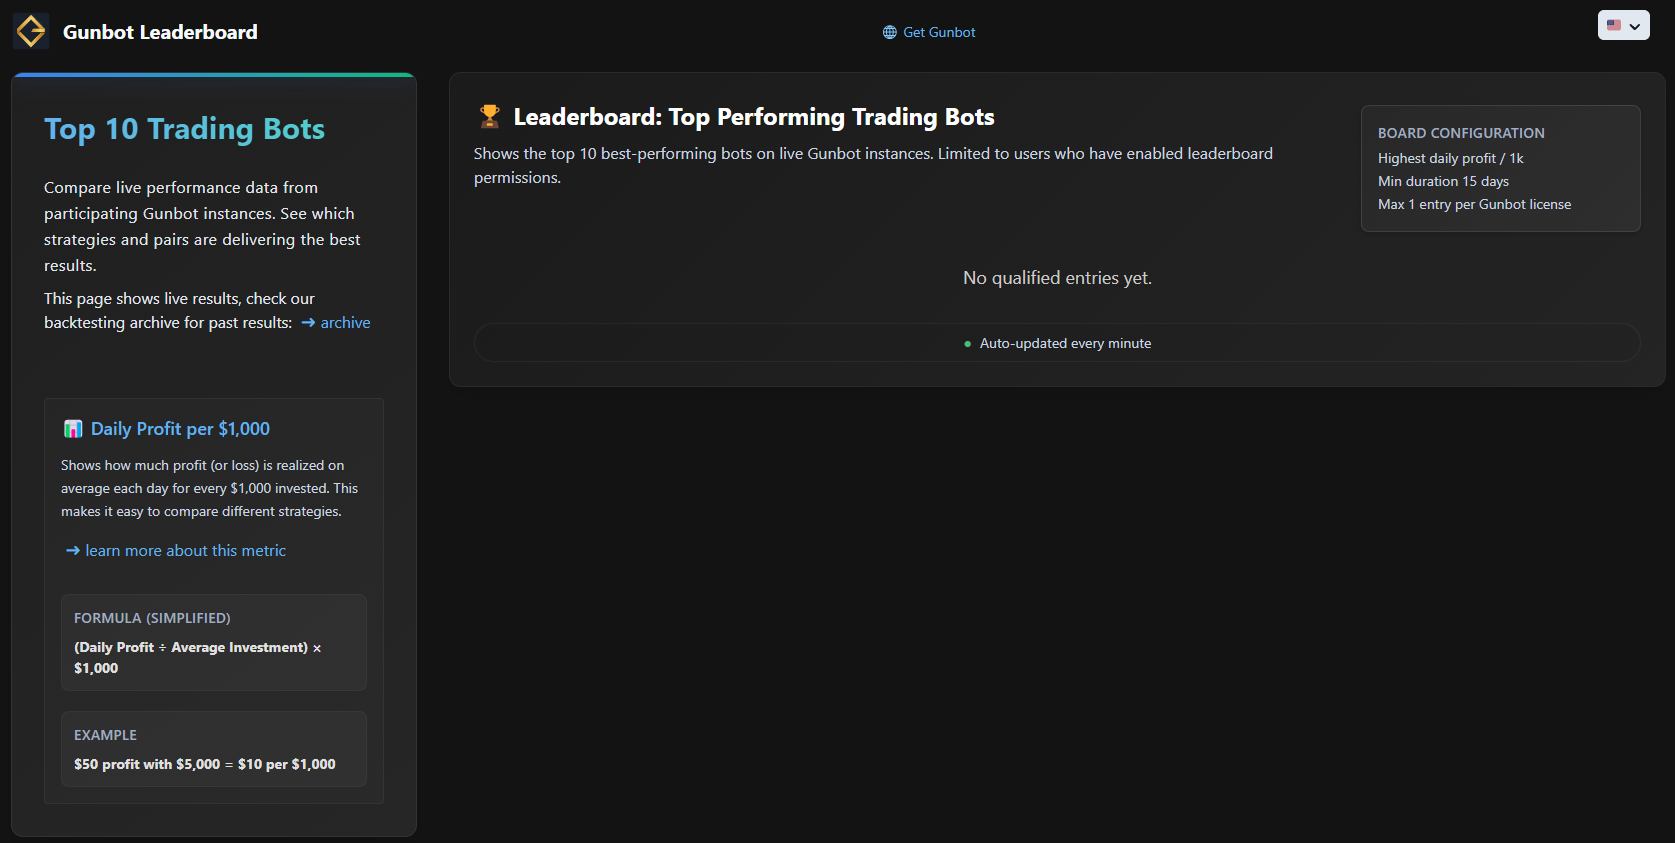Click the Leaderboard: Top Performing Trading Bots heading
Image resolution: width=1675 pixels, height=843 pixels.
click(x=754, y=117)
